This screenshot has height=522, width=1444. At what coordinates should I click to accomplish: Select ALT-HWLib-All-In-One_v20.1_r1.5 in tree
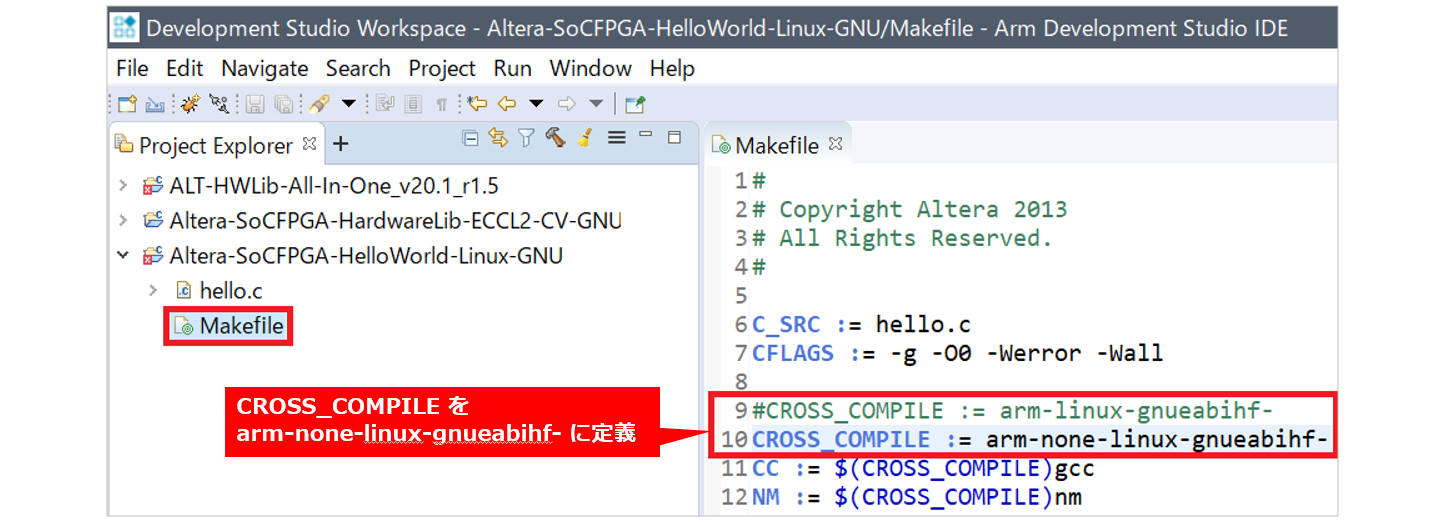click(x=334, y=186)
